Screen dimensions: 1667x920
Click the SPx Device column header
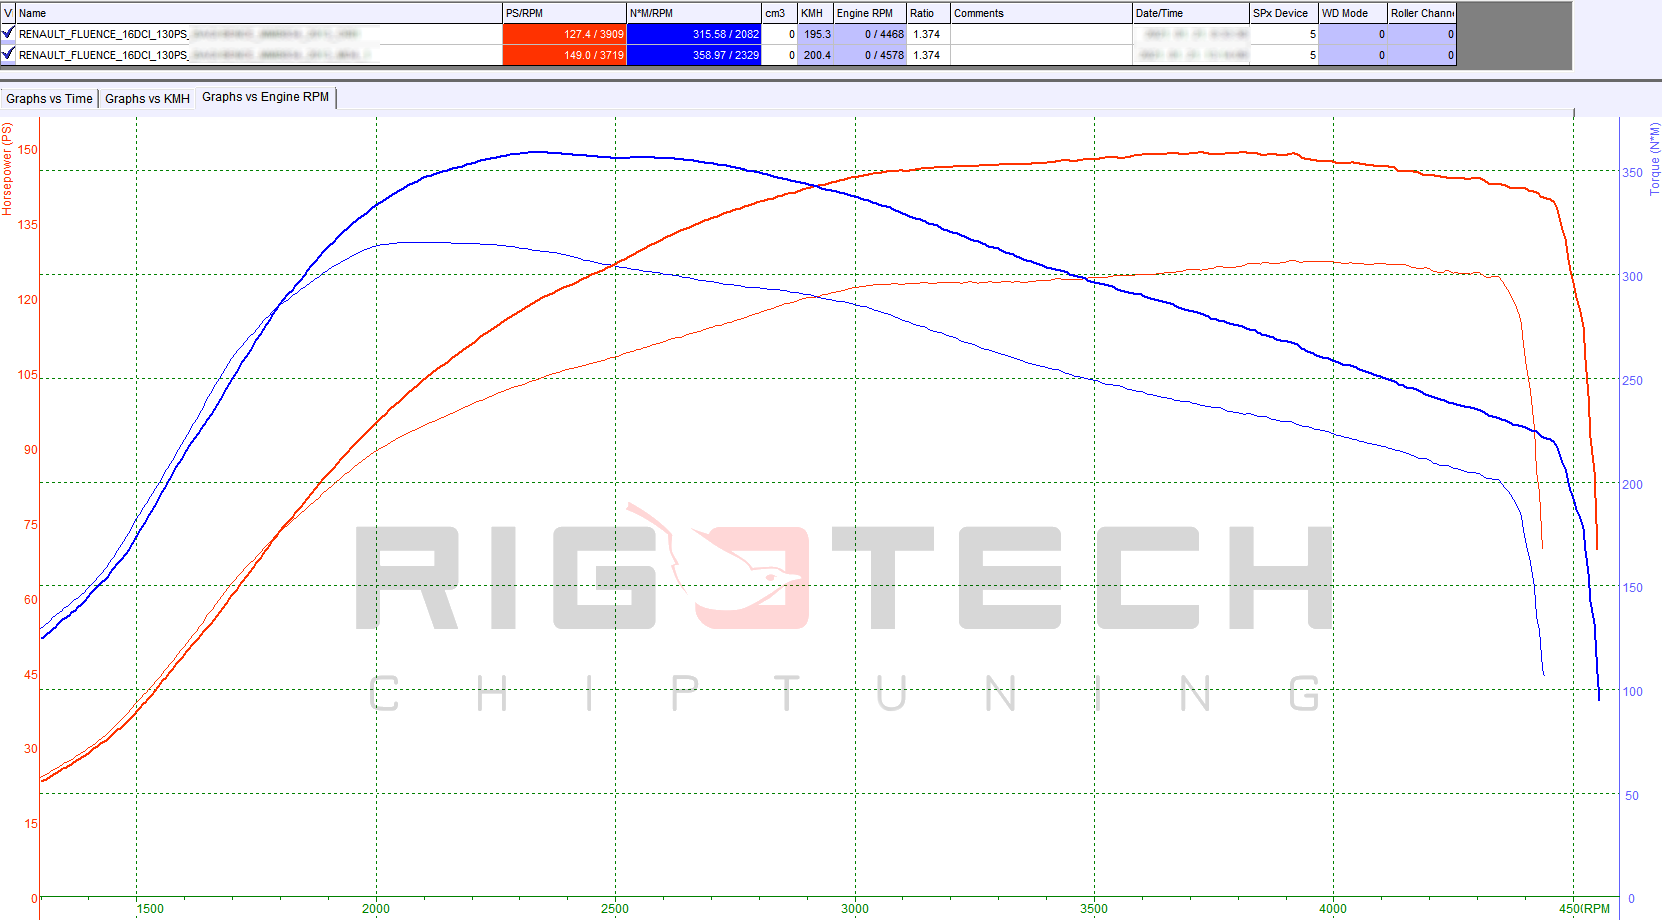1284,13
